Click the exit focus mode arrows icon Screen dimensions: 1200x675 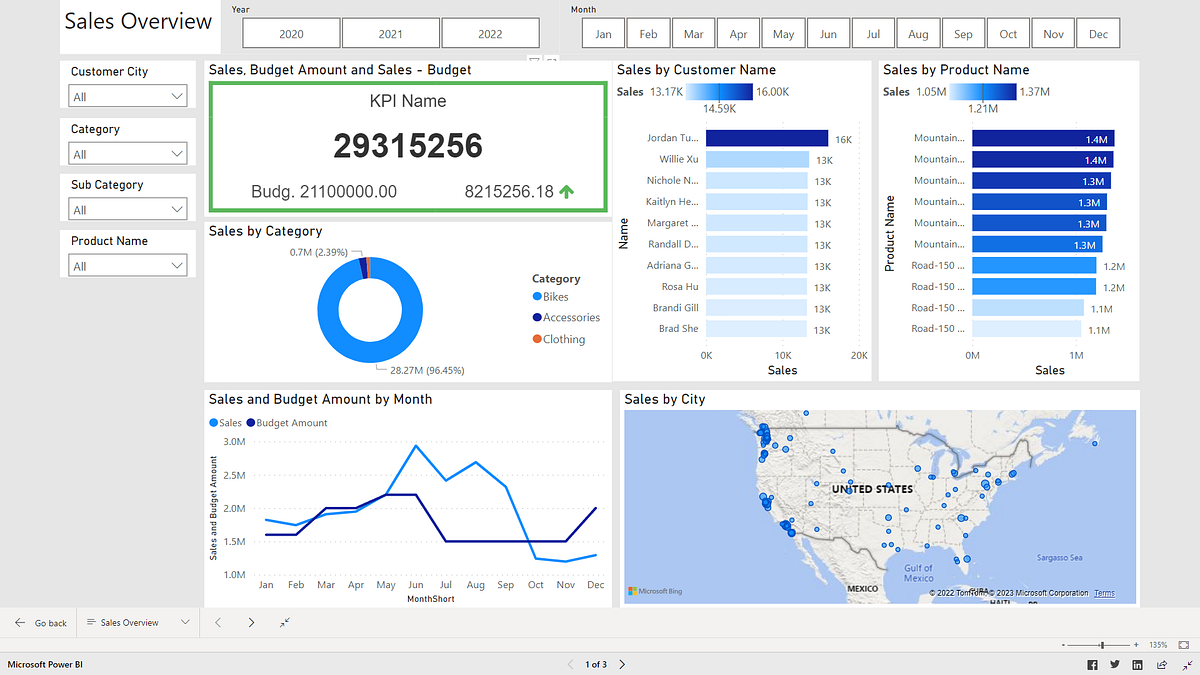coord(1188,664)
